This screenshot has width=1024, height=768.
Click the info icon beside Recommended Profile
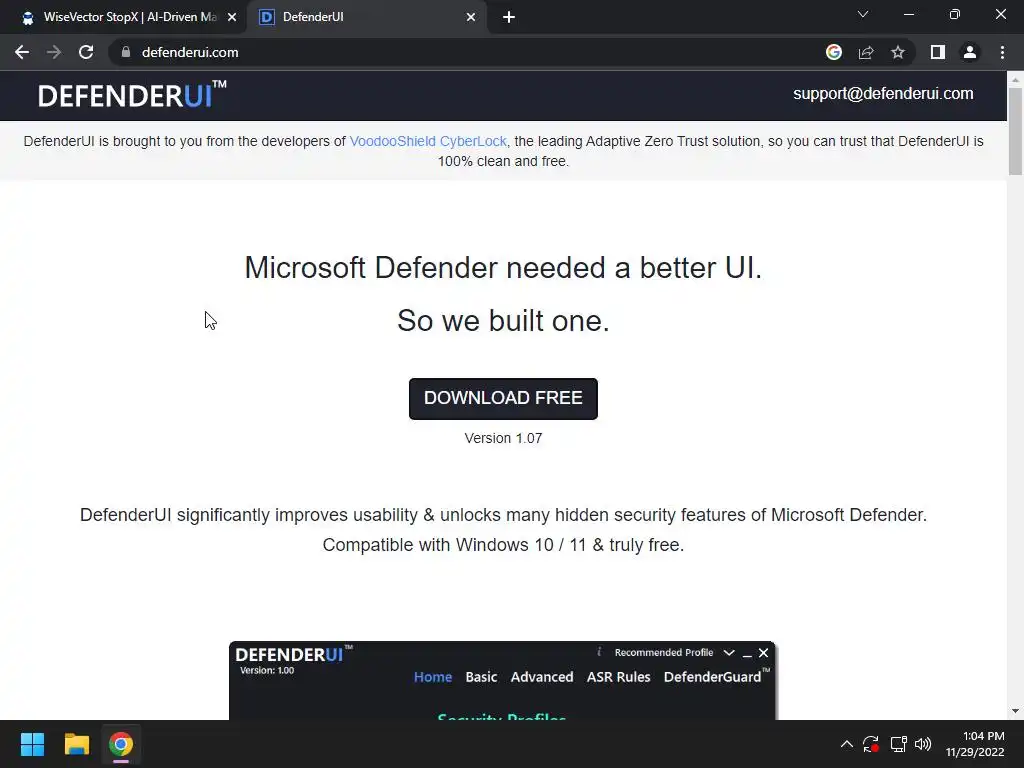(599, 652)
